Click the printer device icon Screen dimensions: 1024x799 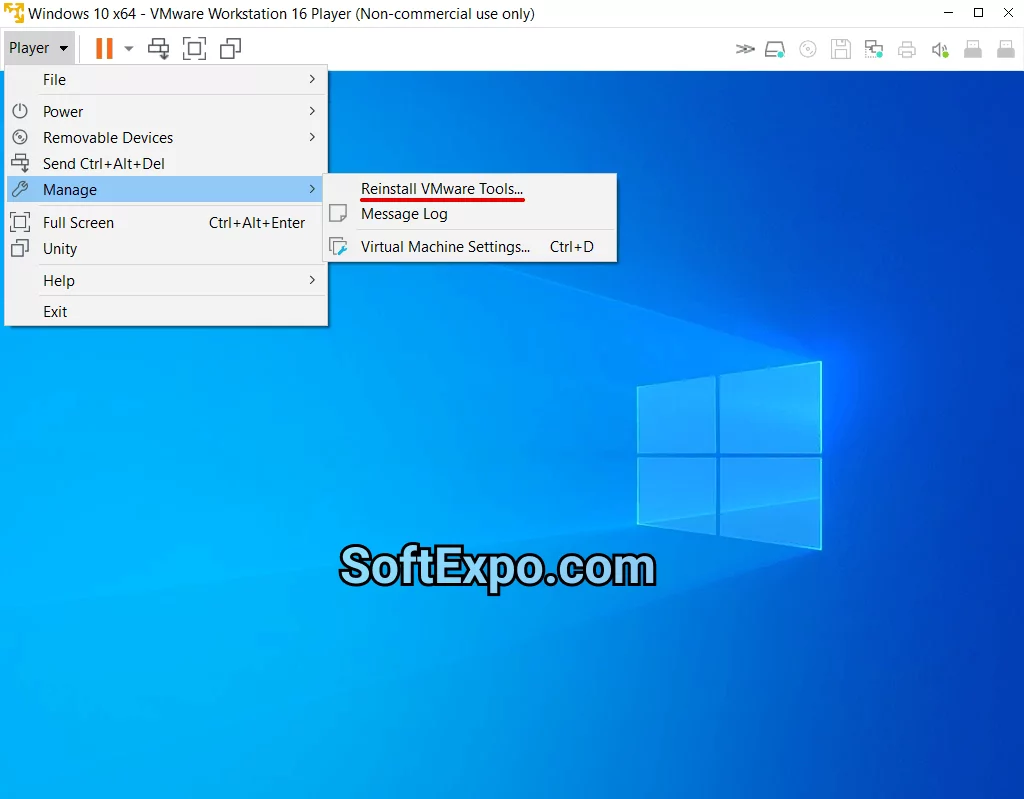coord(906,48)
